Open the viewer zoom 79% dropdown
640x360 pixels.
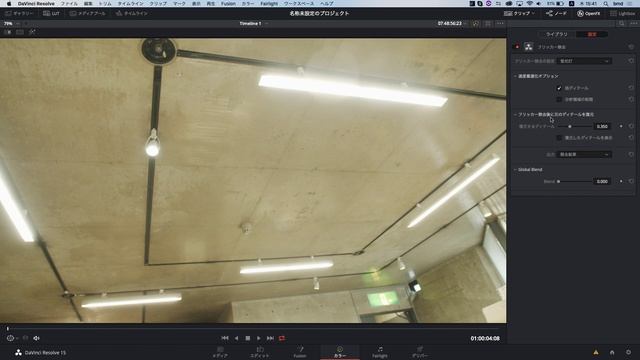pyautogui.click(x=11, y=24)
